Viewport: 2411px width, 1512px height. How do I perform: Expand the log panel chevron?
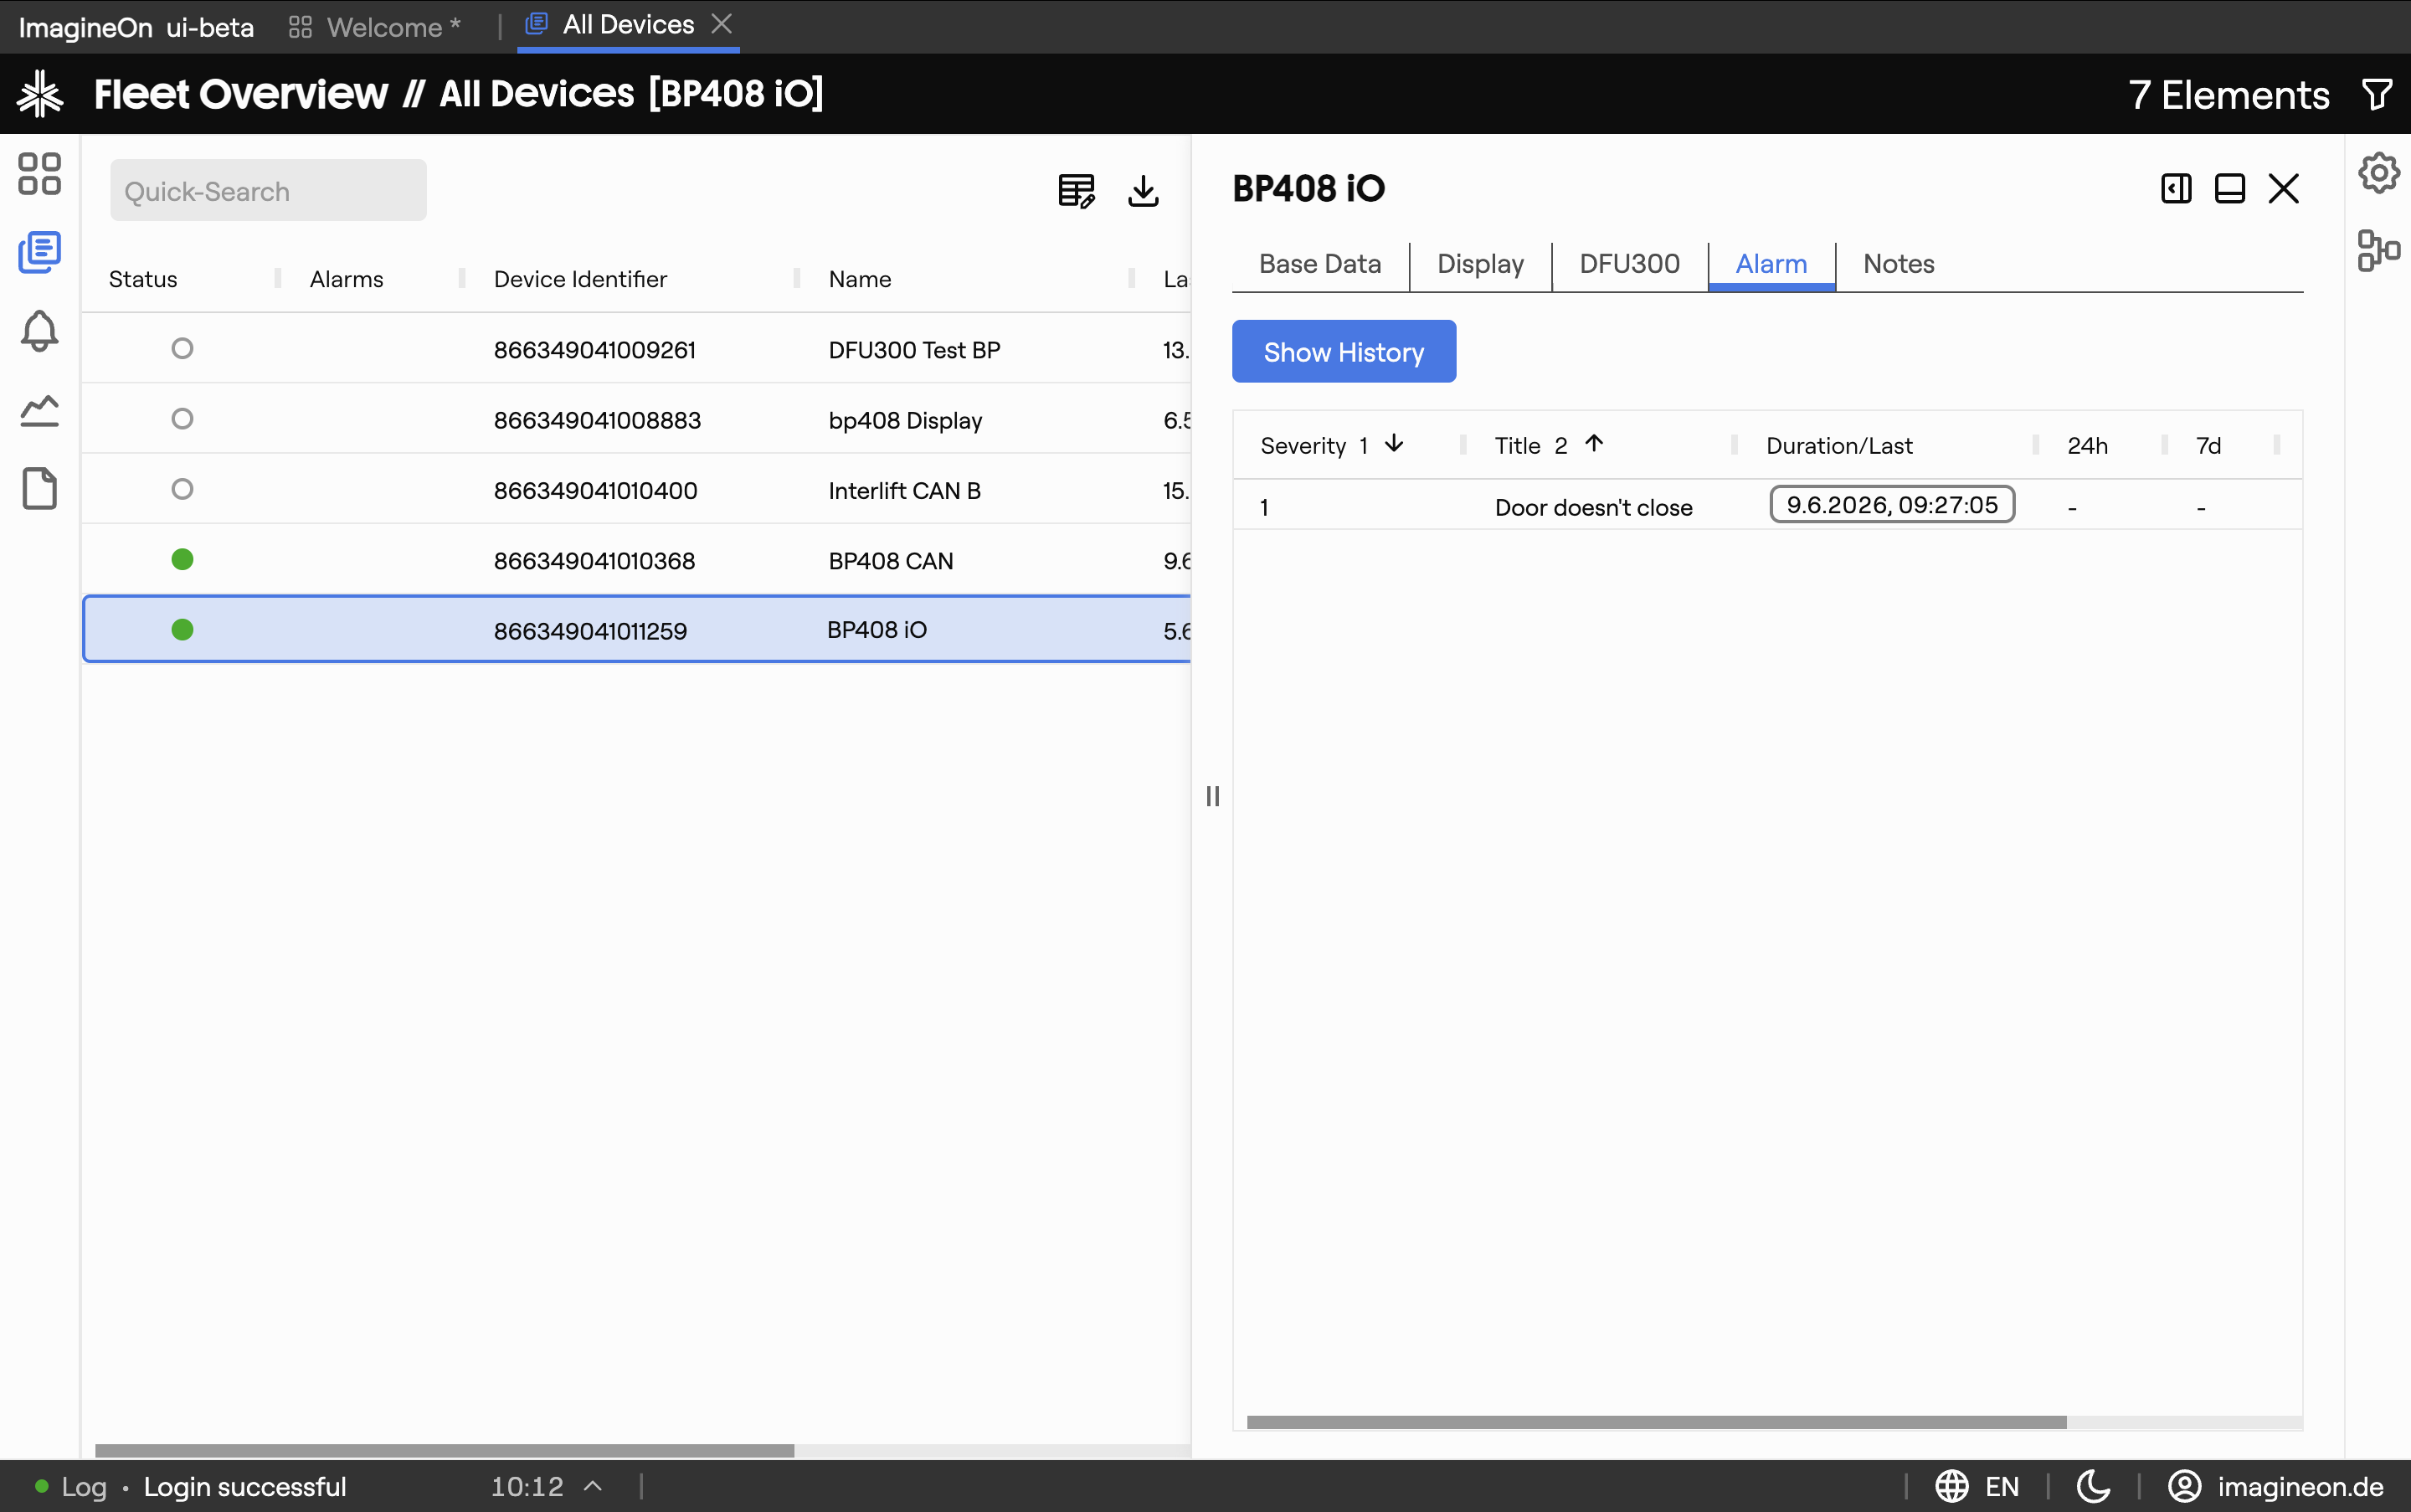point(593,1486)
